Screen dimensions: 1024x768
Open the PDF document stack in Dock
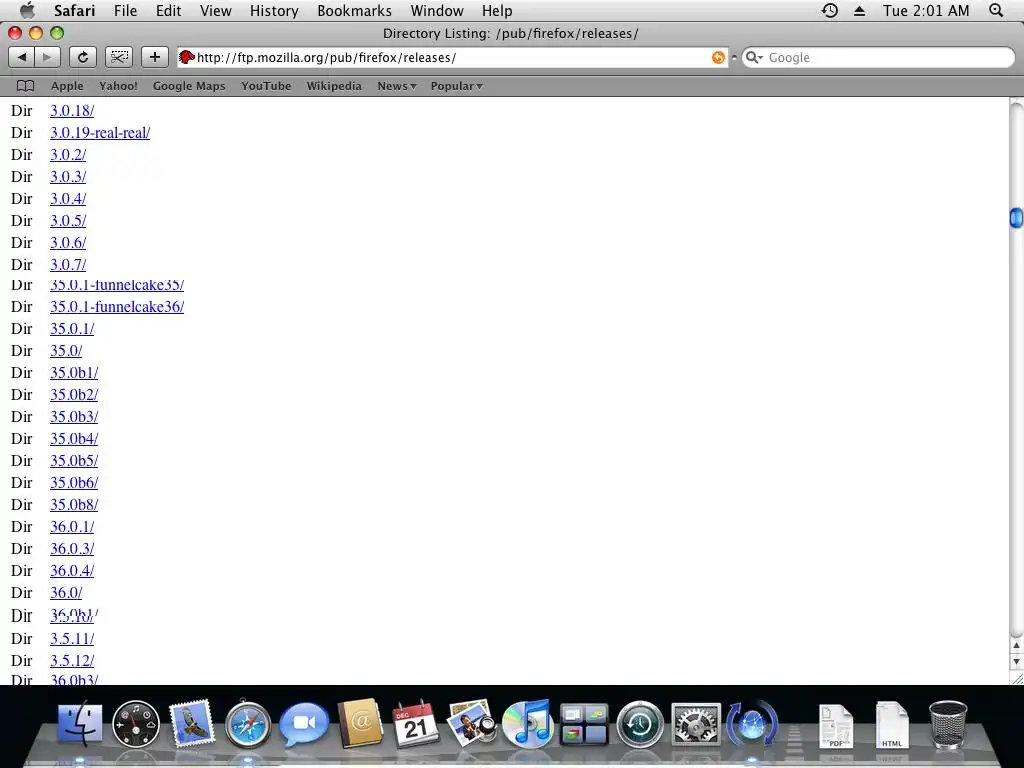(836, 726)
